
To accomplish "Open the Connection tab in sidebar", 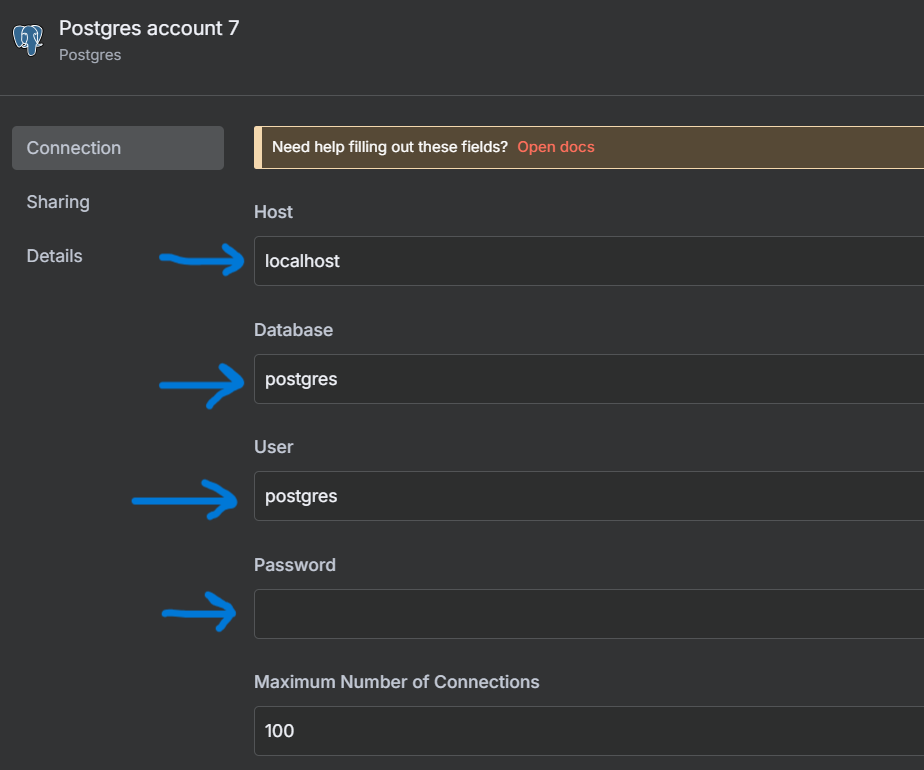I will click(118, 148).
